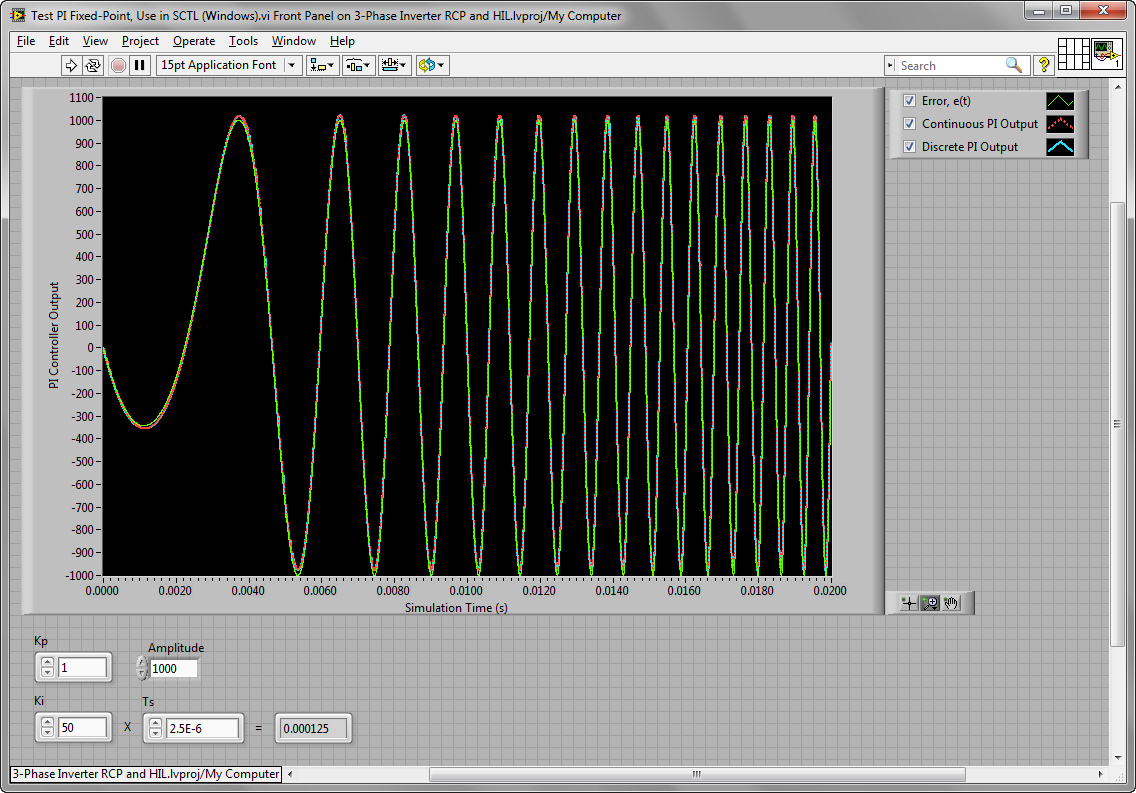Toggle the Error, e(t) plot checkbox
Screen dimensions: 1136x793
point(909,101)
